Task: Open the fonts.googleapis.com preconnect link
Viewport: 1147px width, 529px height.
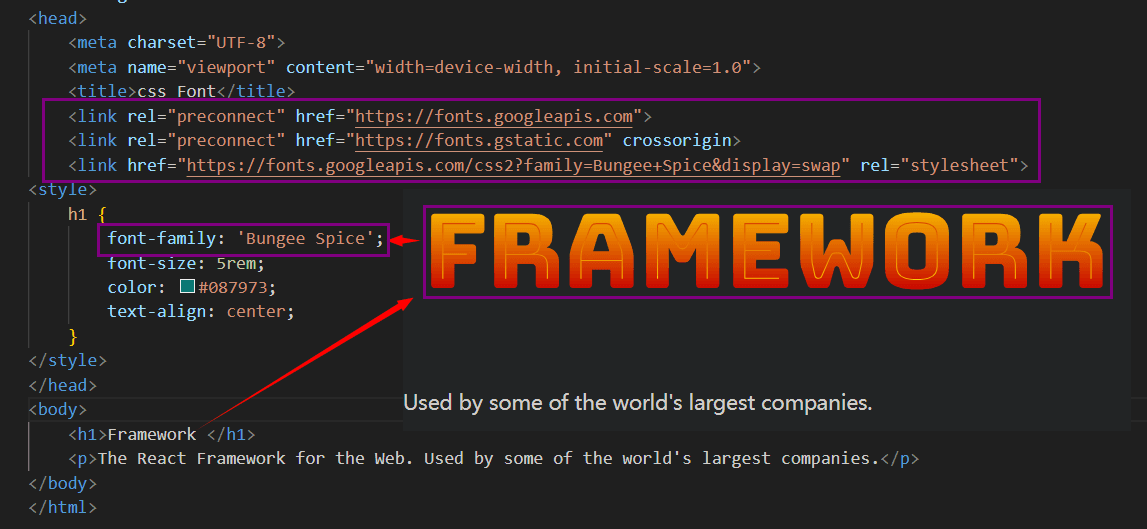Action: [x=494, y=116]
